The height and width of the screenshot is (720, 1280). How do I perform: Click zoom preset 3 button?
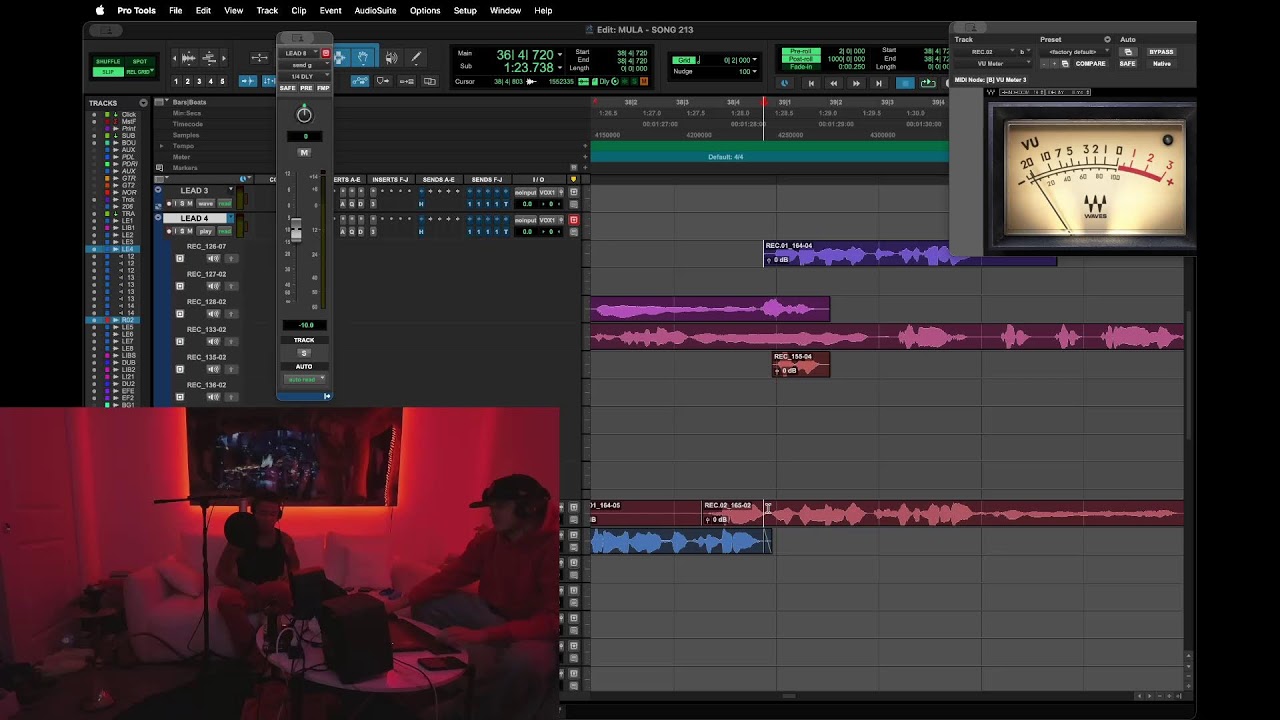(198, 81)
